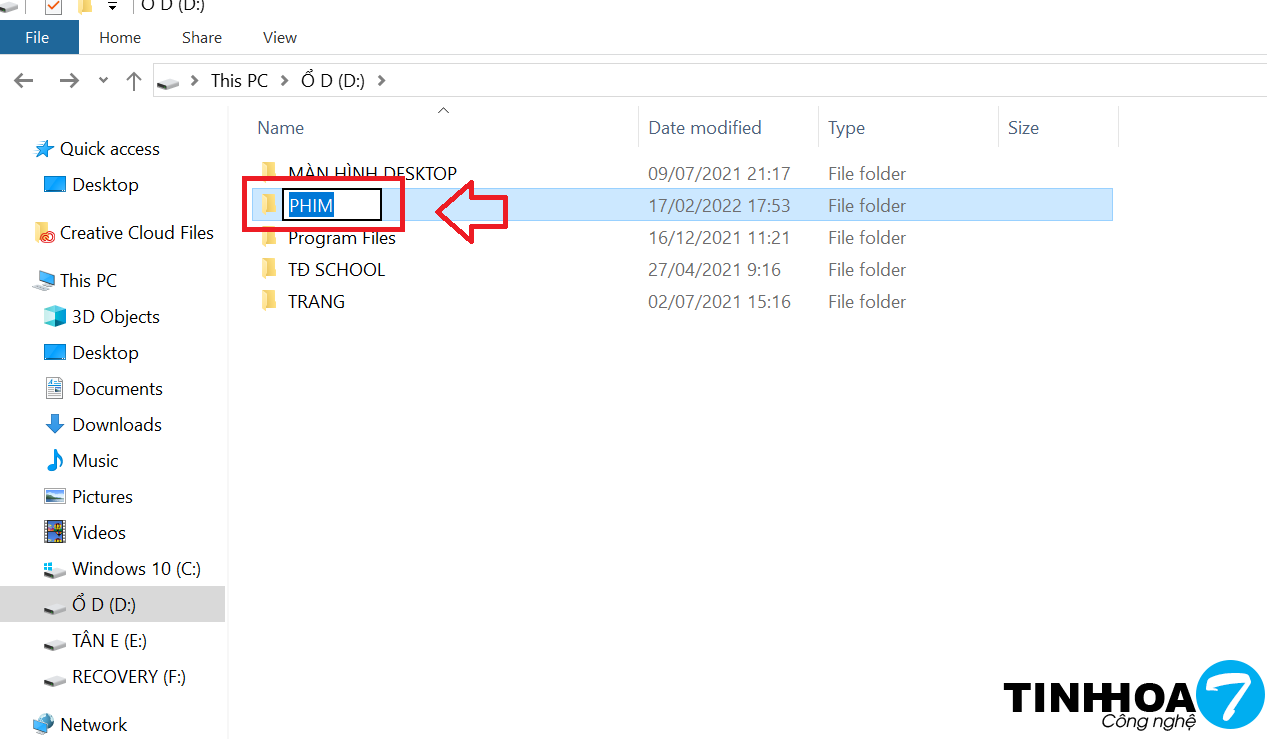Open Music library in sidebar
Screen dimensions: 1267x739
click(95, 461)
